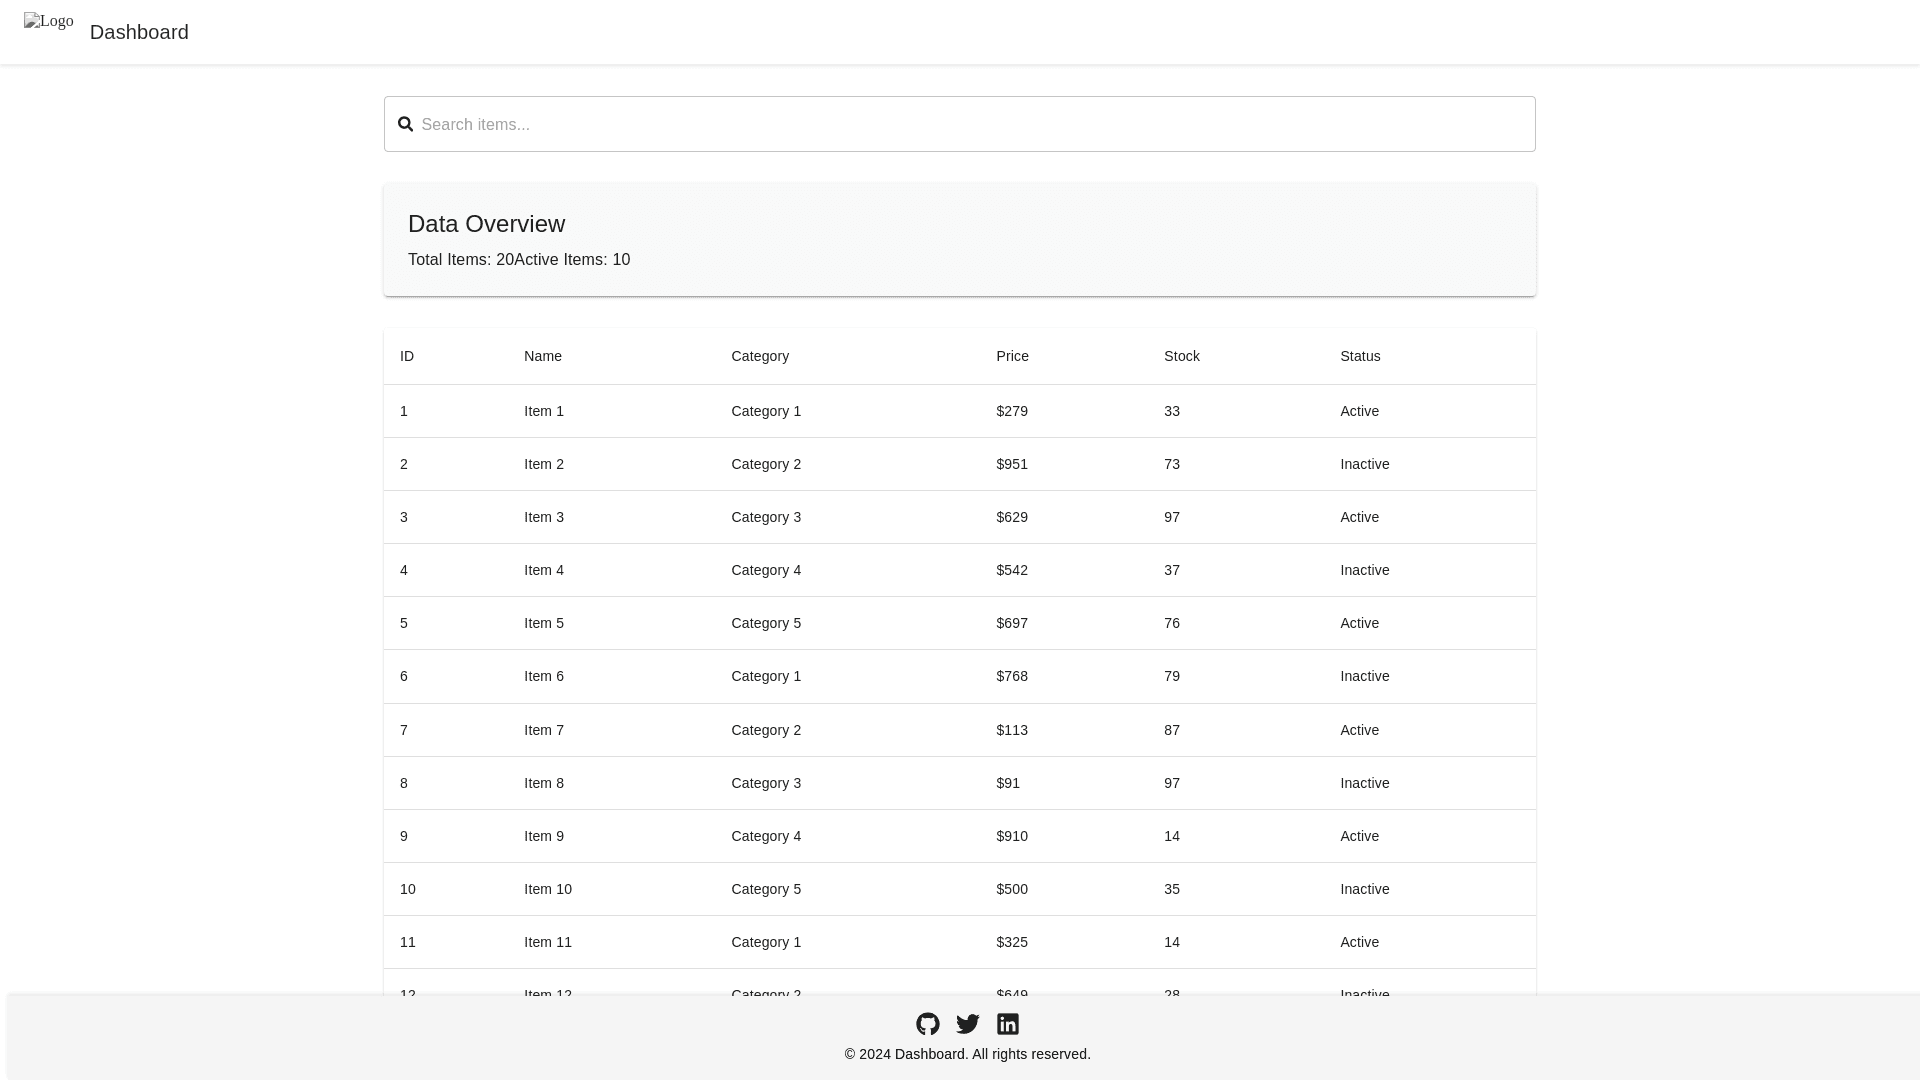The height and width of the screenshot is (1080, 1920).
Task: Click the Logo image in header
Action: pos(48,21)
